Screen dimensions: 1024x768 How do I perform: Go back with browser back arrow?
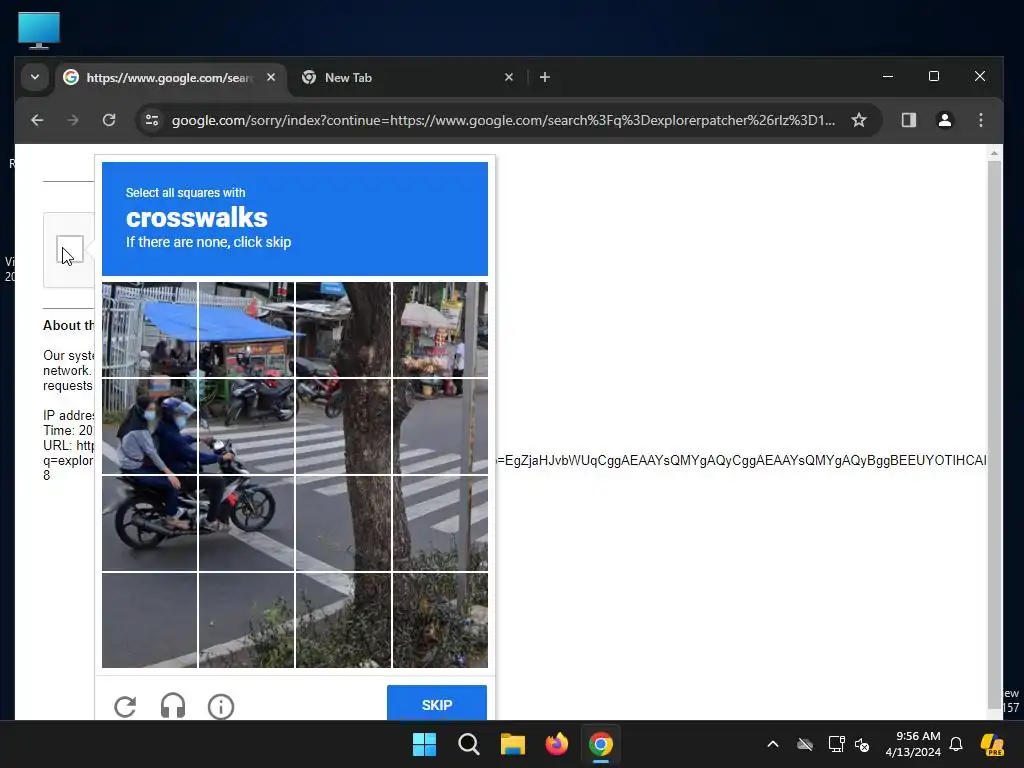point(37,120)
